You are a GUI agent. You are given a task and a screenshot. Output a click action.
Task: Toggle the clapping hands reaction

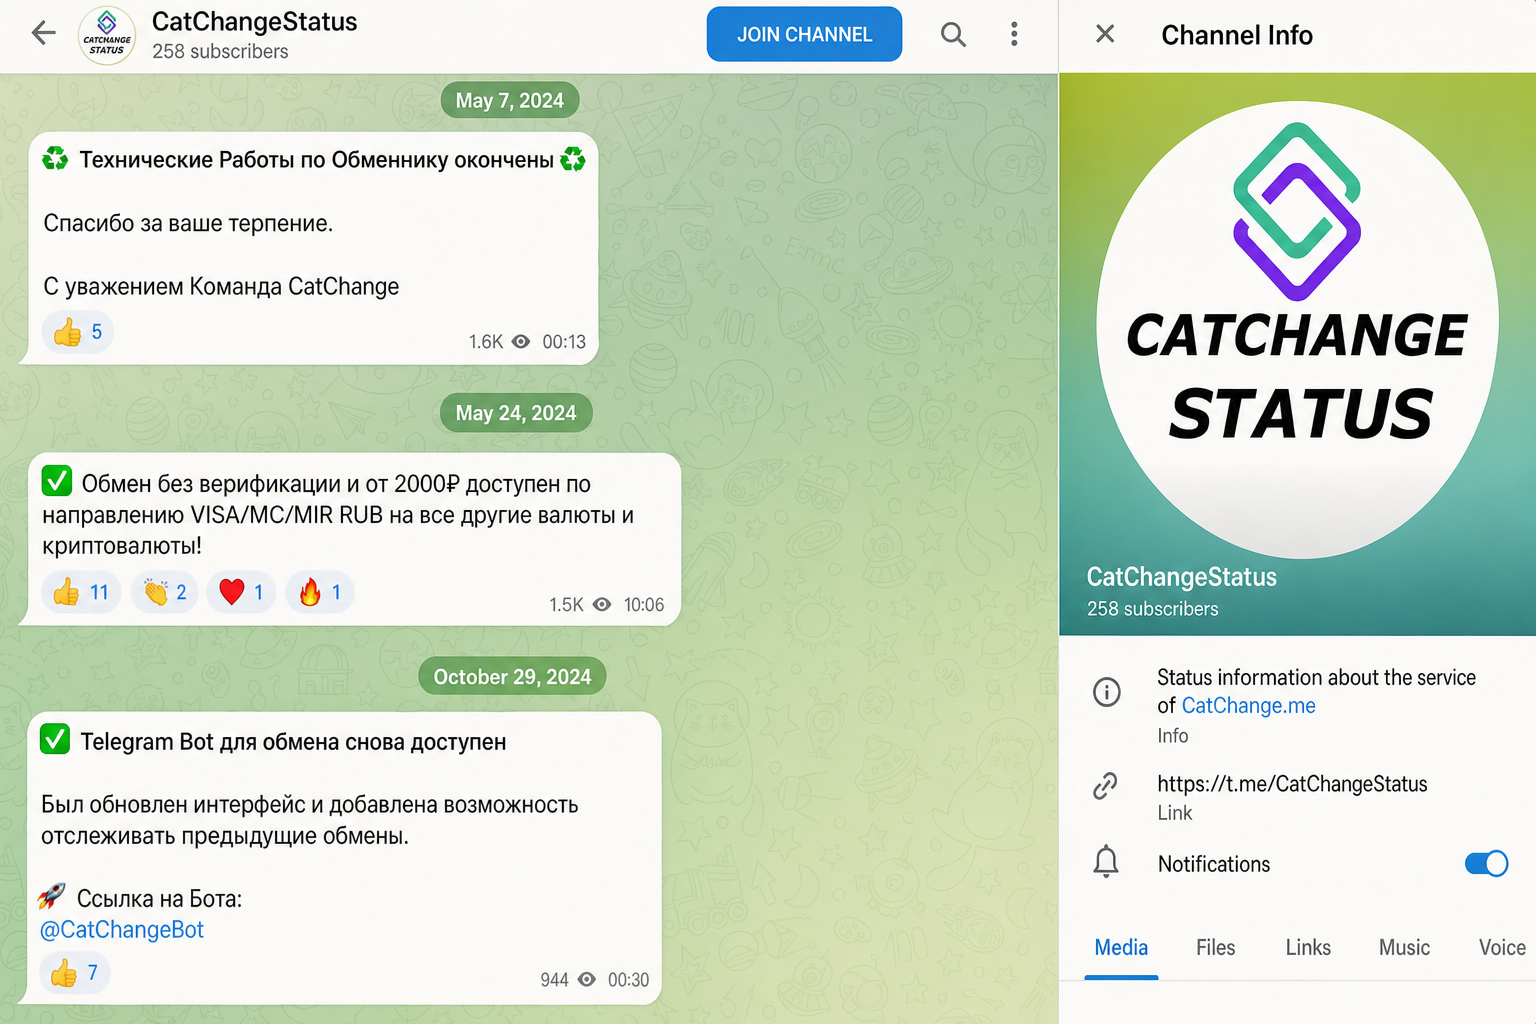165,592
